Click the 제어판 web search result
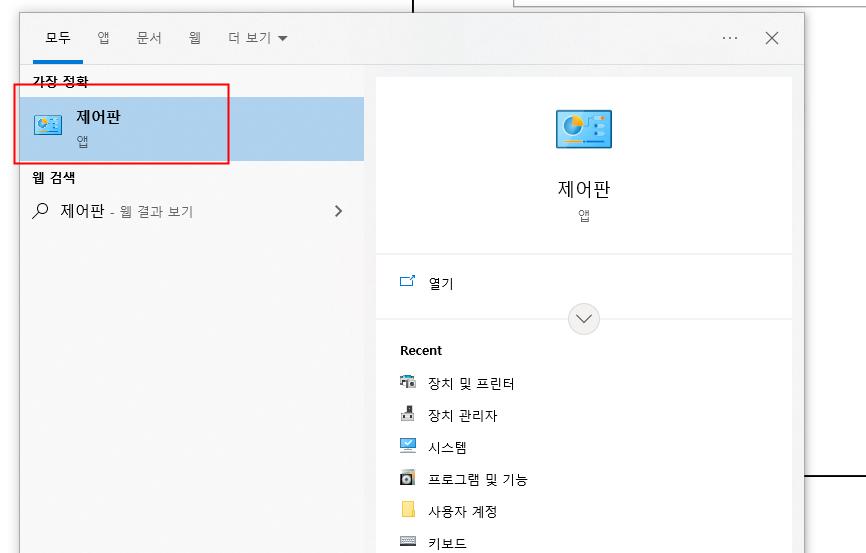 coord(192,211)
